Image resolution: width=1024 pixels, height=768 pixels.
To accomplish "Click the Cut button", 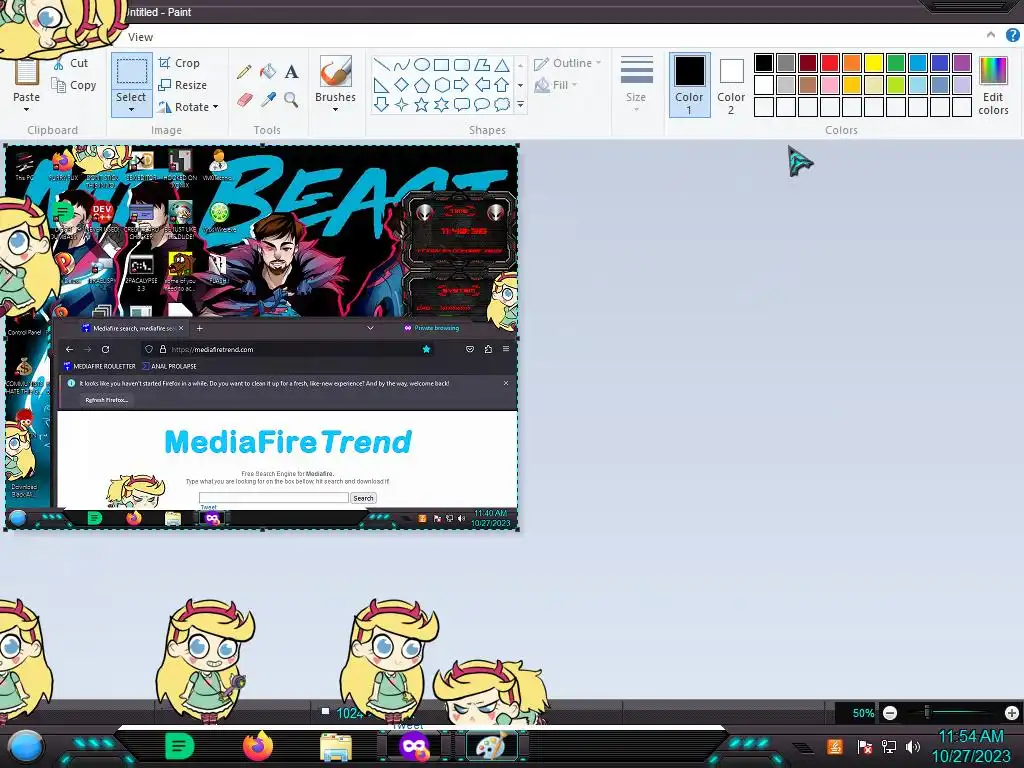I will coord(71,63).
